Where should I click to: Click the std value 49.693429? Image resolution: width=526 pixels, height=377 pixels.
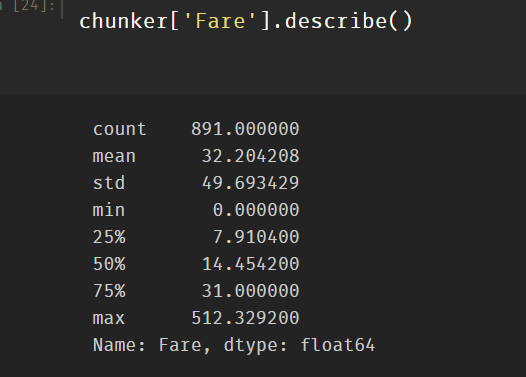click(251, 183)
